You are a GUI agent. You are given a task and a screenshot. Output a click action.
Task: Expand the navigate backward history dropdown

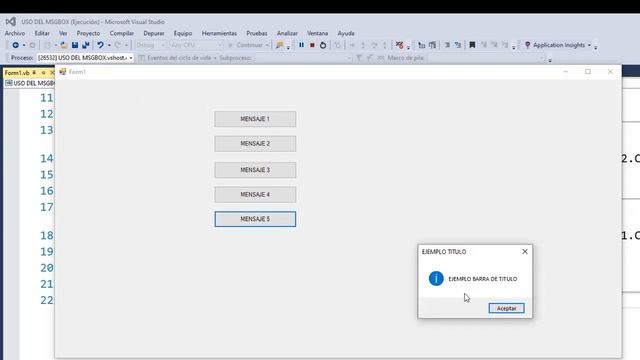pos(24,45)
